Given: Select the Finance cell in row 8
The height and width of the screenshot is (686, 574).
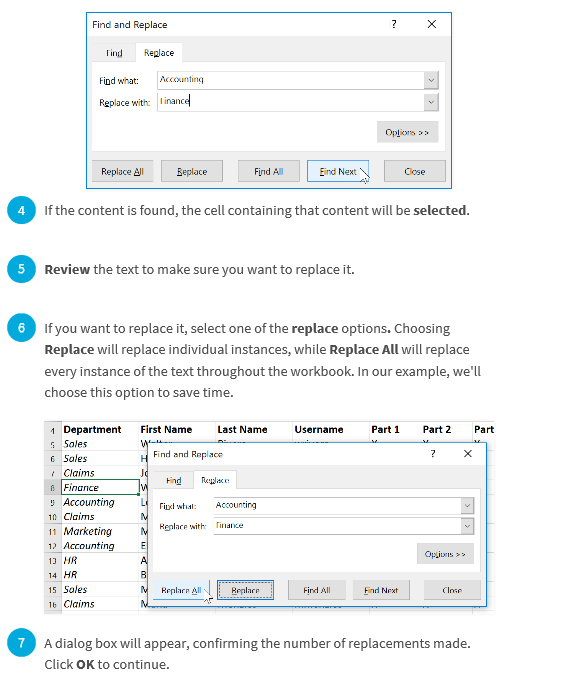Looking at the screenshot, I should click(100, 487).
